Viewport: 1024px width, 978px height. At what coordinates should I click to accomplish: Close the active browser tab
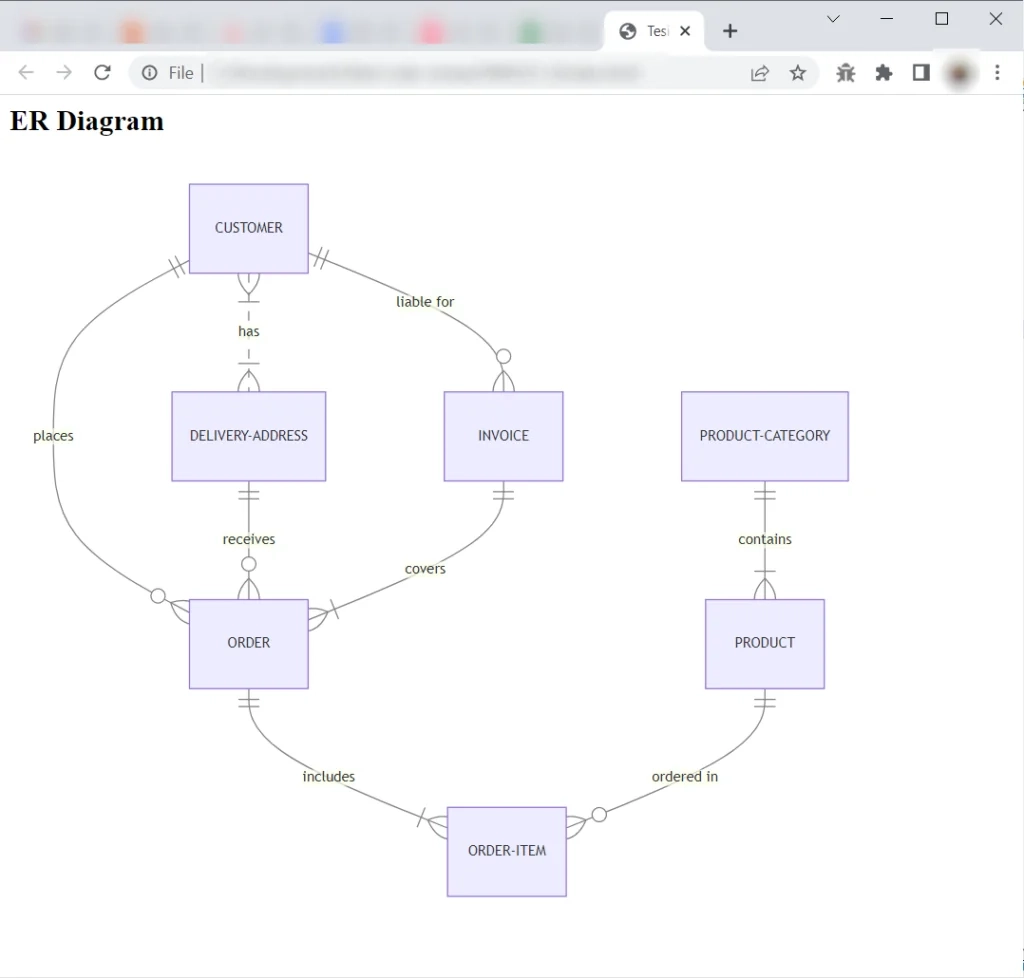pyautogui.click(x=685, y=31)
